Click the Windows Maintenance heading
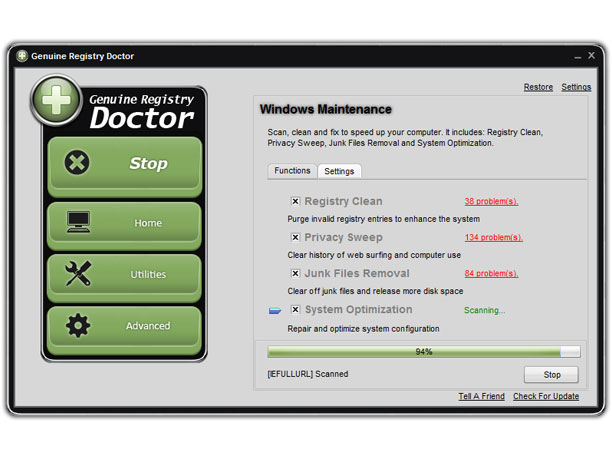The height and width of the screenshot is (459, 612). [x=326, y=109]
